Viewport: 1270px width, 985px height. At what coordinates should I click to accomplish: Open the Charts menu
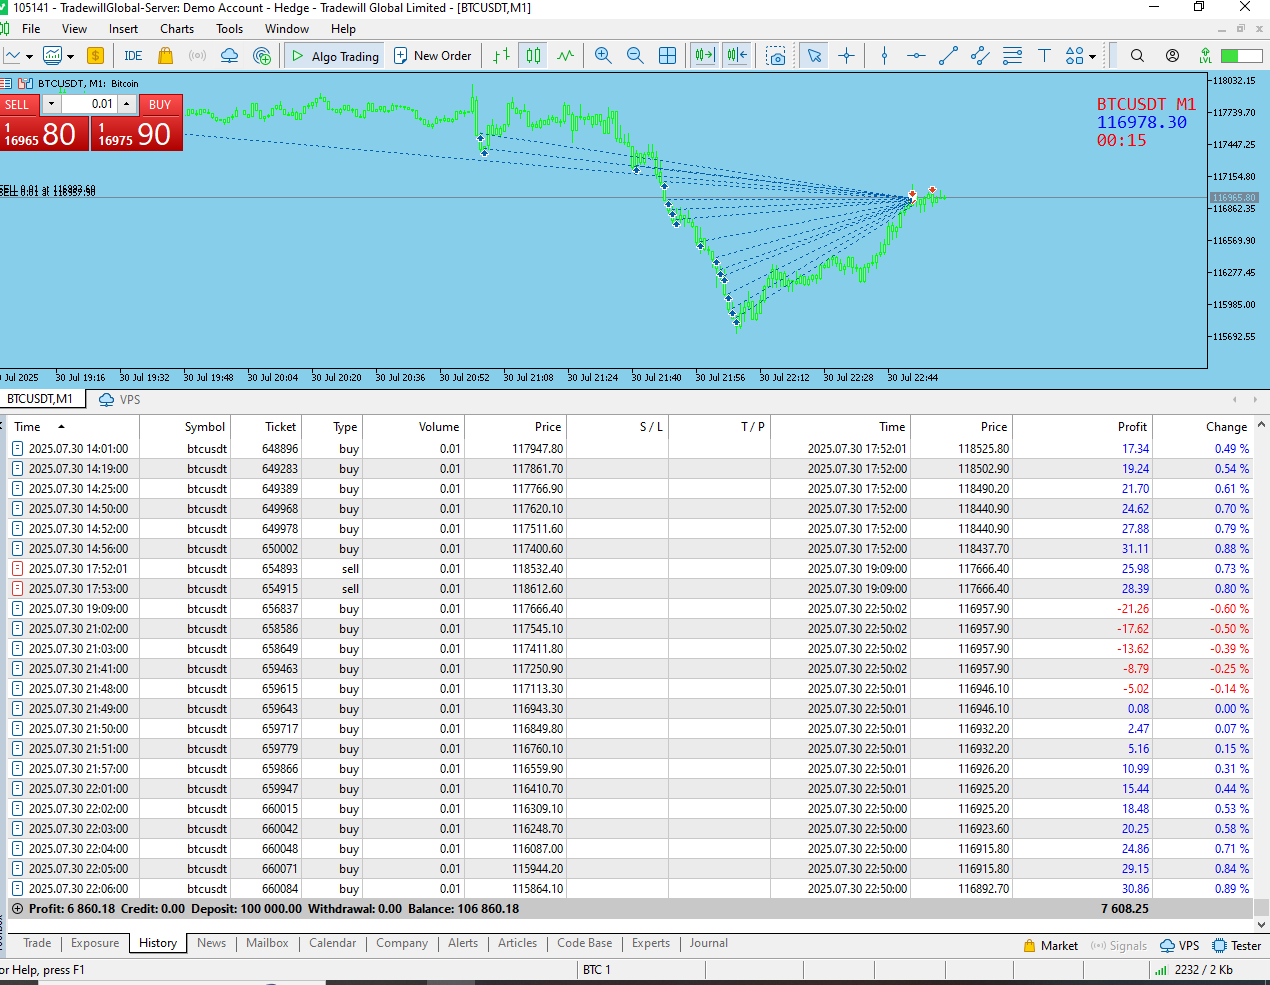point(177,29)
